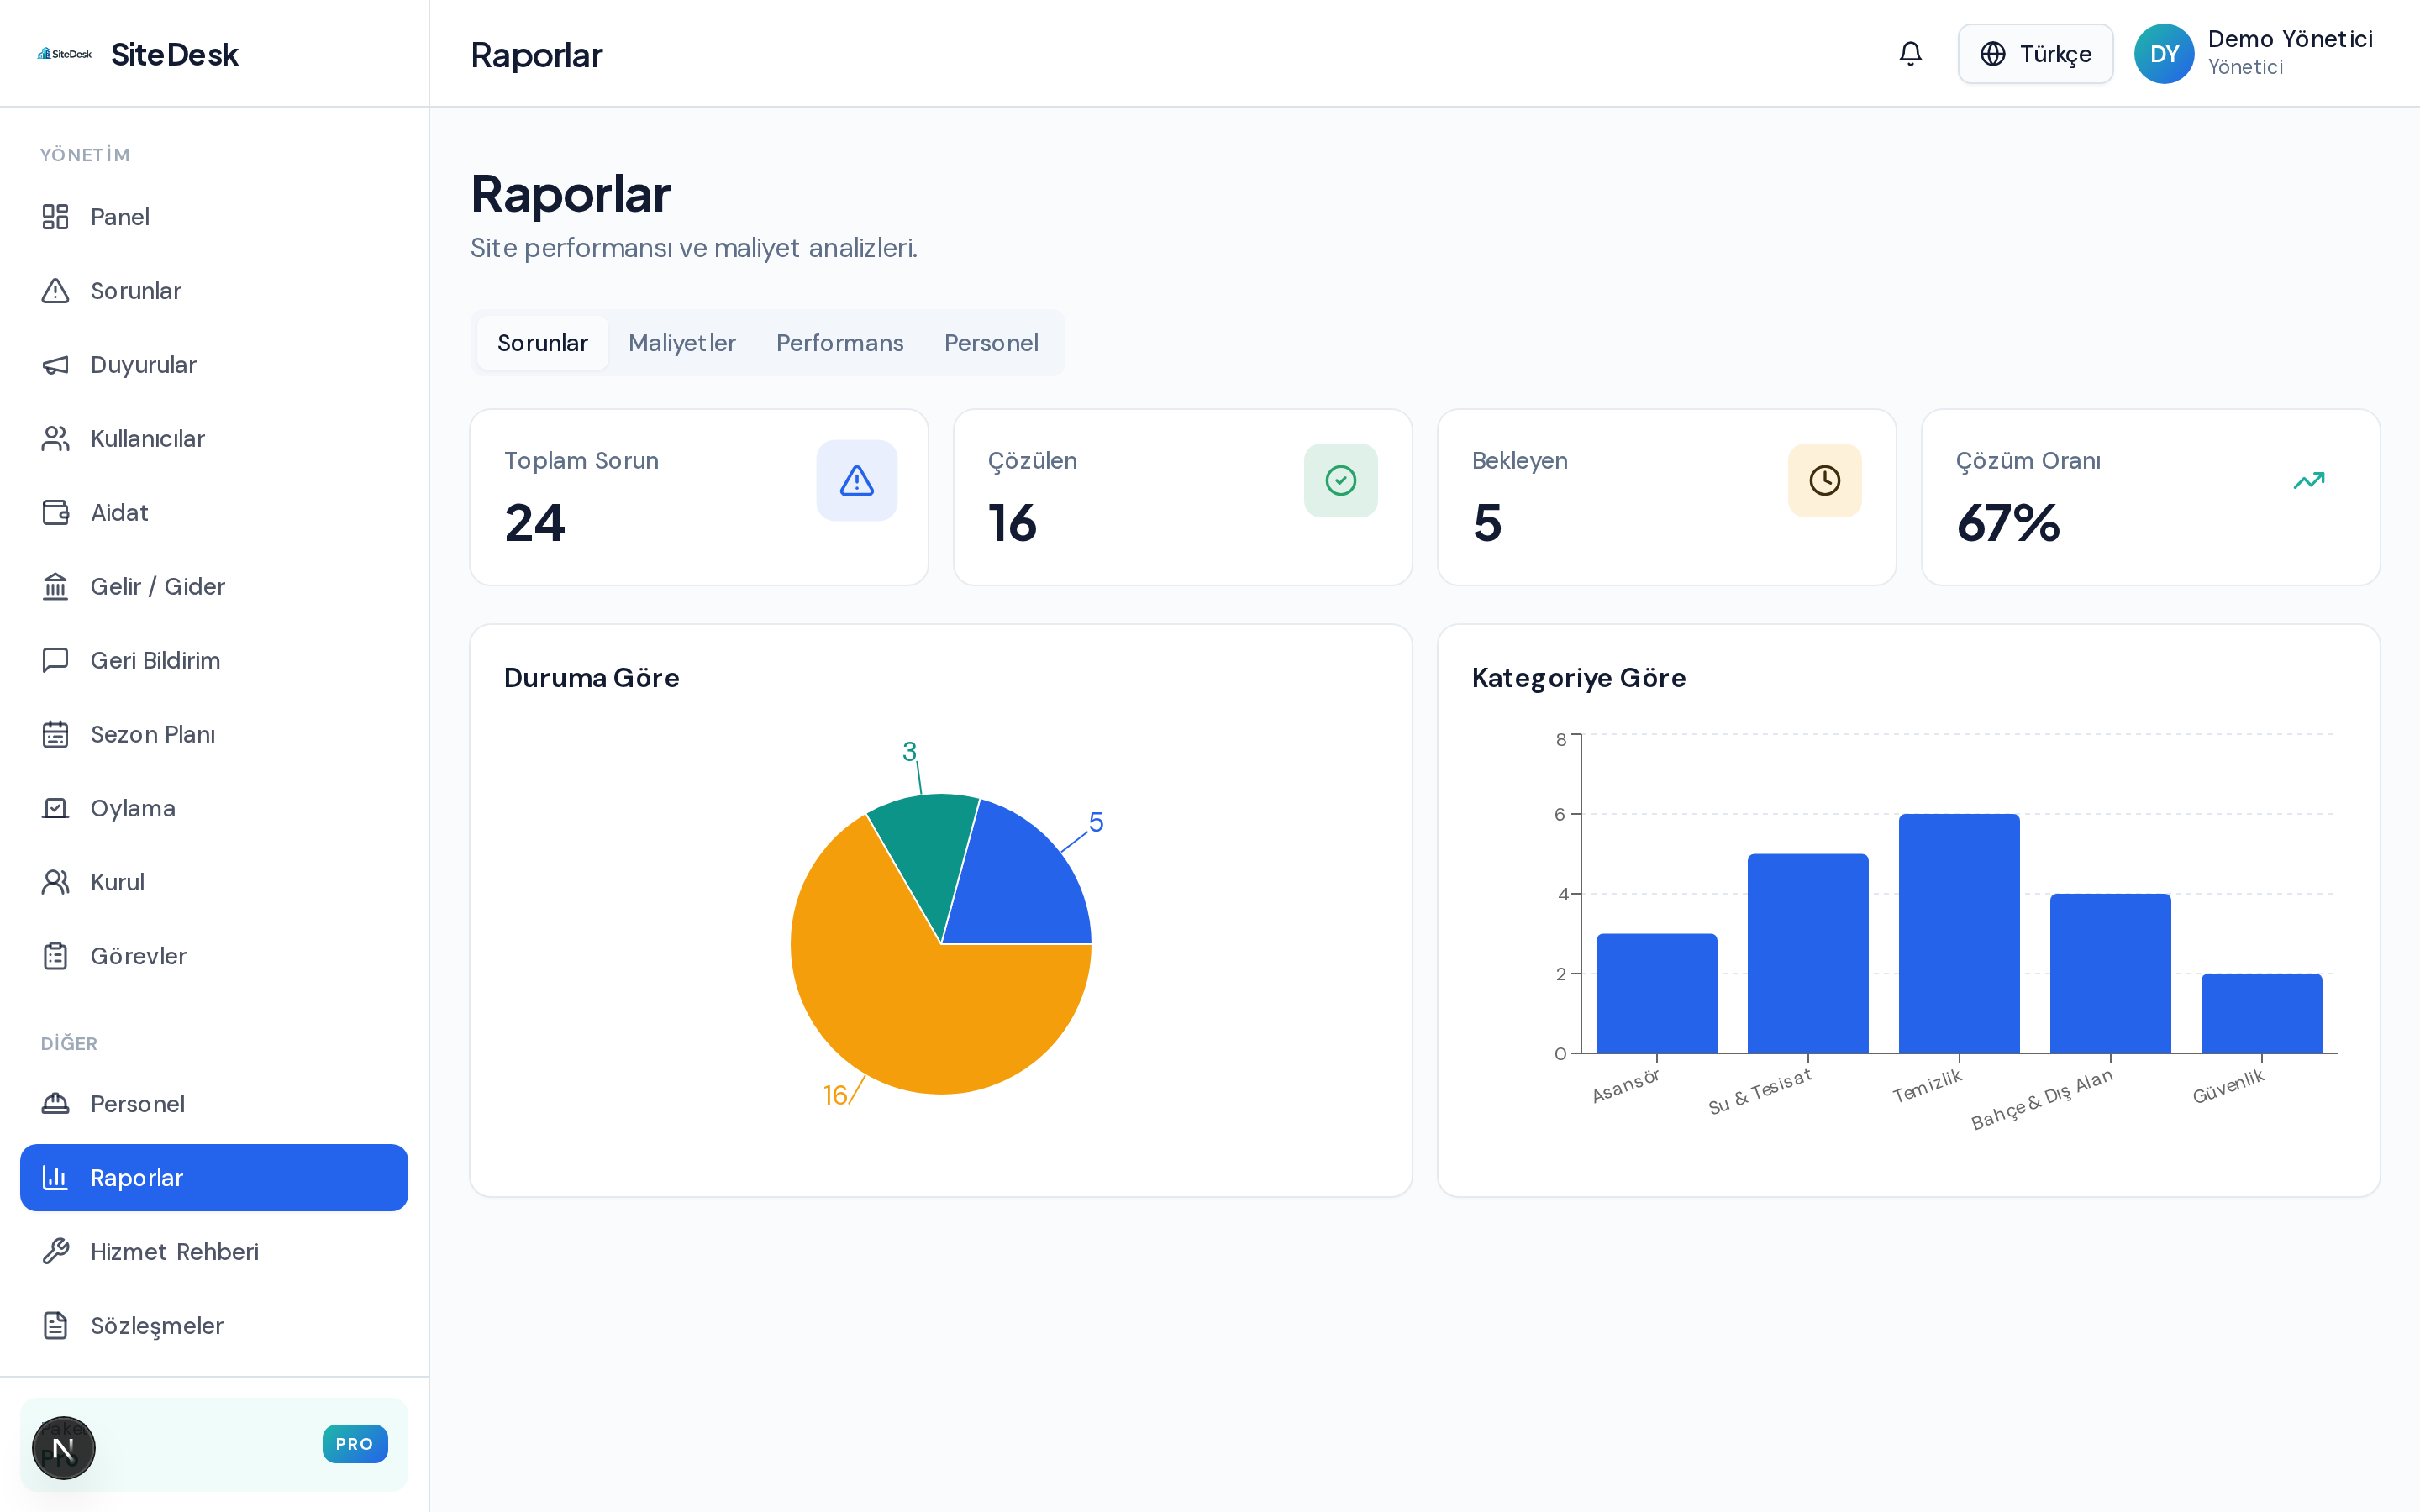Switch to the Performans tab
This screenshot has height=1512, width=2420.
[x=840, y=343]
